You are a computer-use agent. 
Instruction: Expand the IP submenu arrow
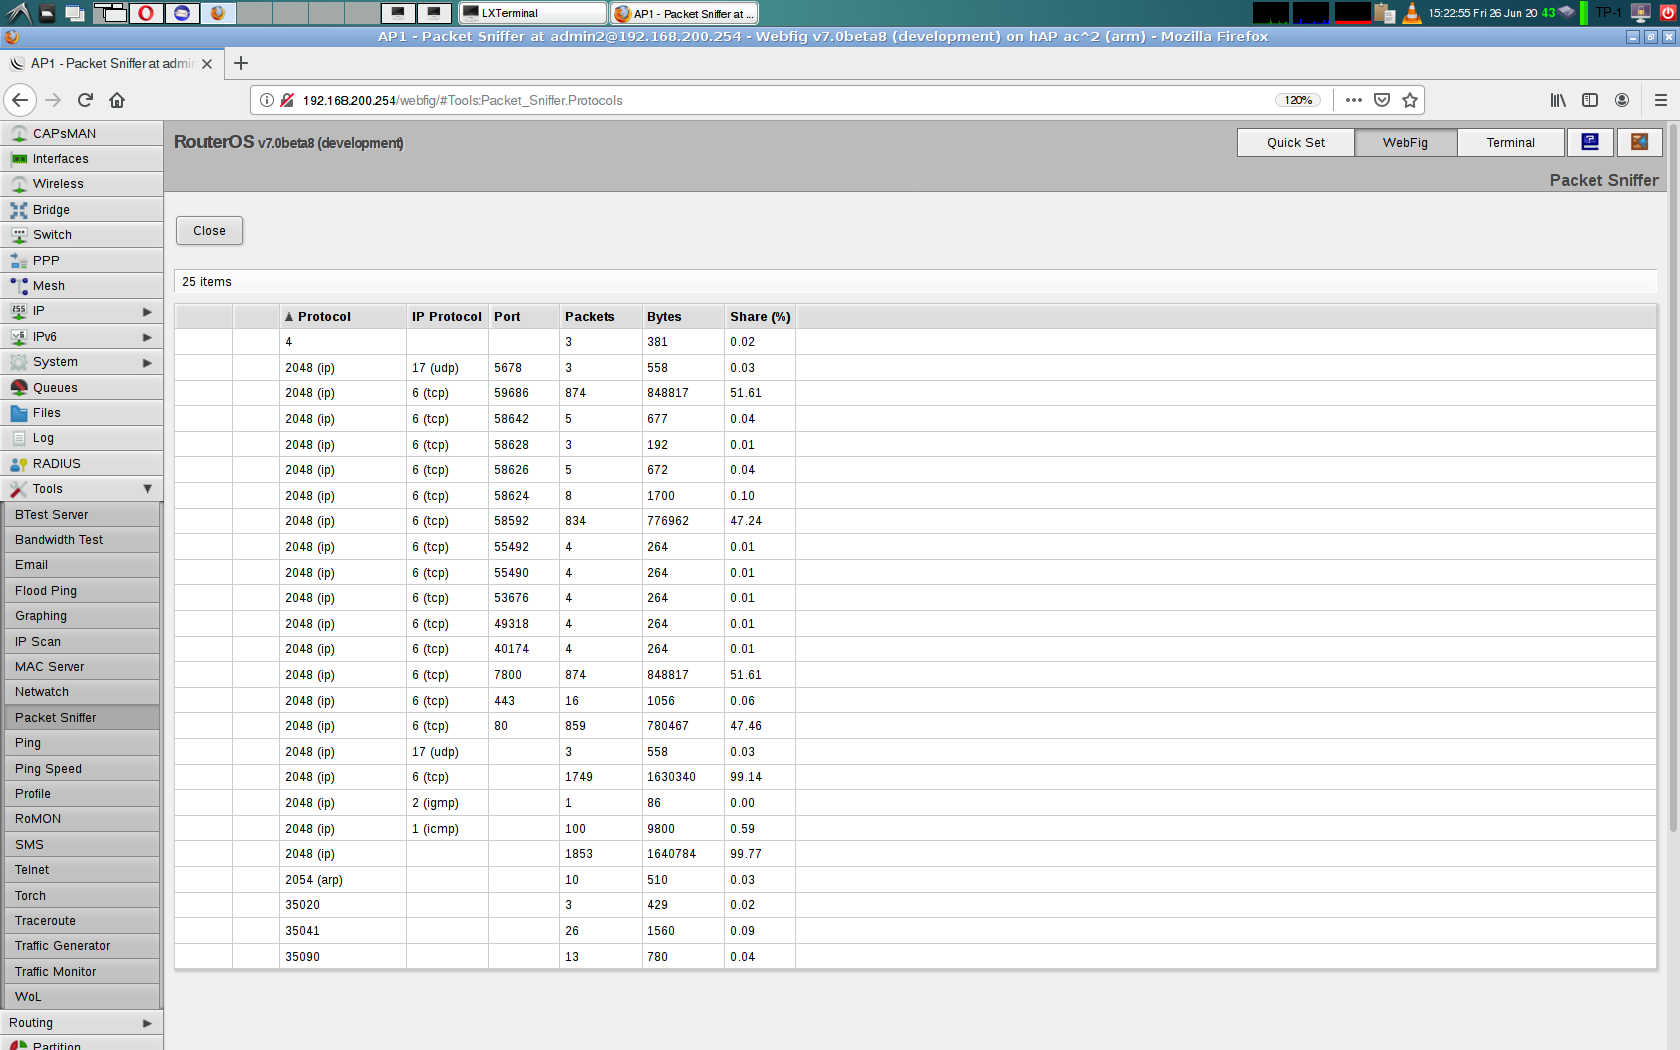(148, 311)
